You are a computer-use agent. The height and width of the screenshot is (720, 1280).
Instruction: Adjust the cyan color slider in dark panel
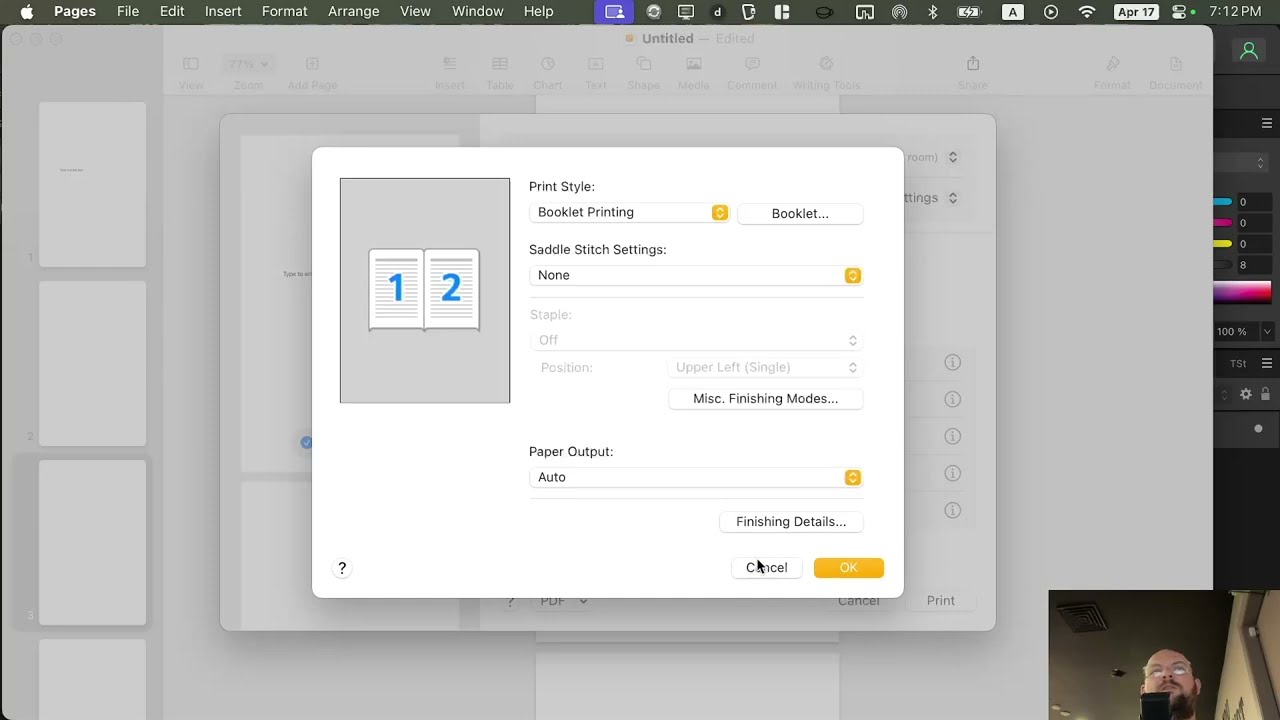tap(1223, 202)
